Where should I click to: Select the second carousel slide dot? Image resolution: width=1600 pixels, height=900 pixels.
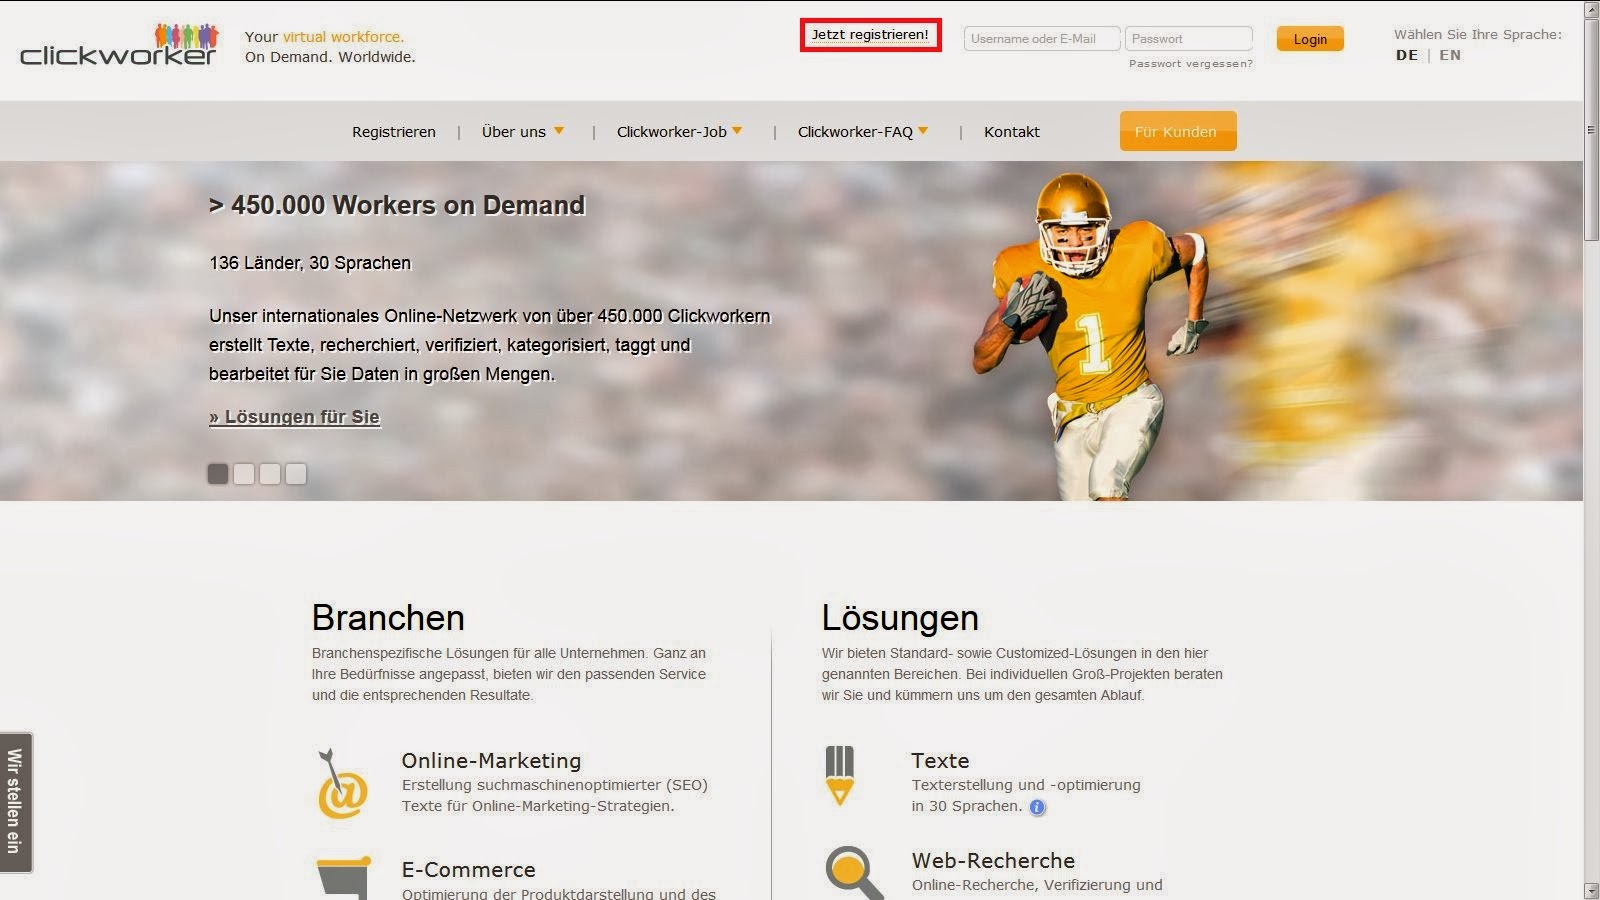click(243, 473)
